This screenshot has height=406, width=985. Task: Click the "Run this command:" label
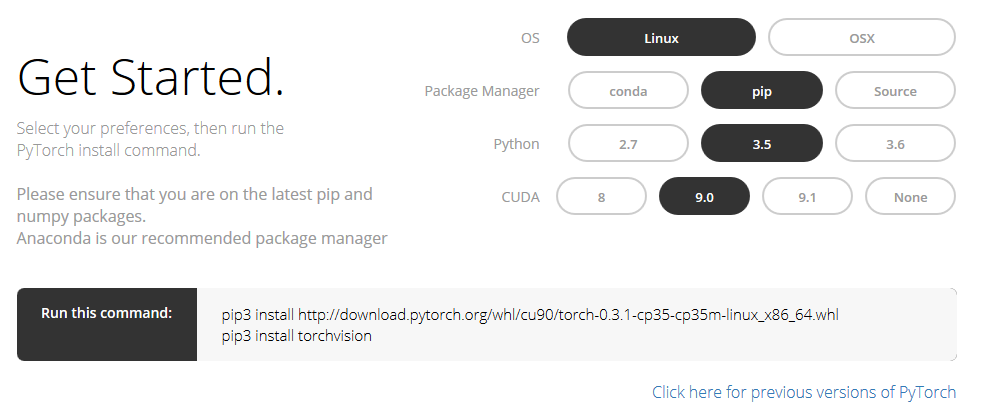(107, 313)
